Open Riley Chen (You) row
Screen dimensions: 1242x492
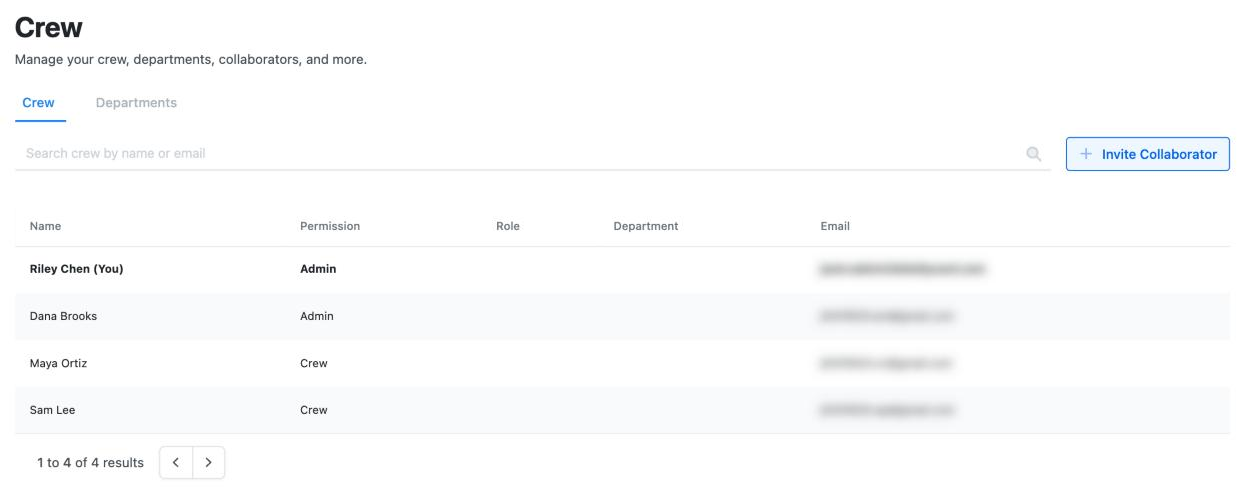[x=622, y=269]
